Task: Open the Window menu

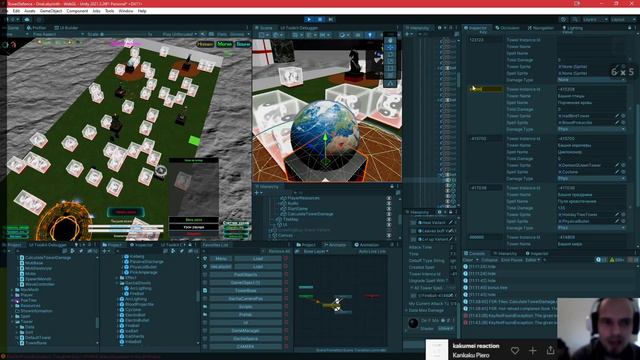Action: pyautogui.click(x=126, y=11)
